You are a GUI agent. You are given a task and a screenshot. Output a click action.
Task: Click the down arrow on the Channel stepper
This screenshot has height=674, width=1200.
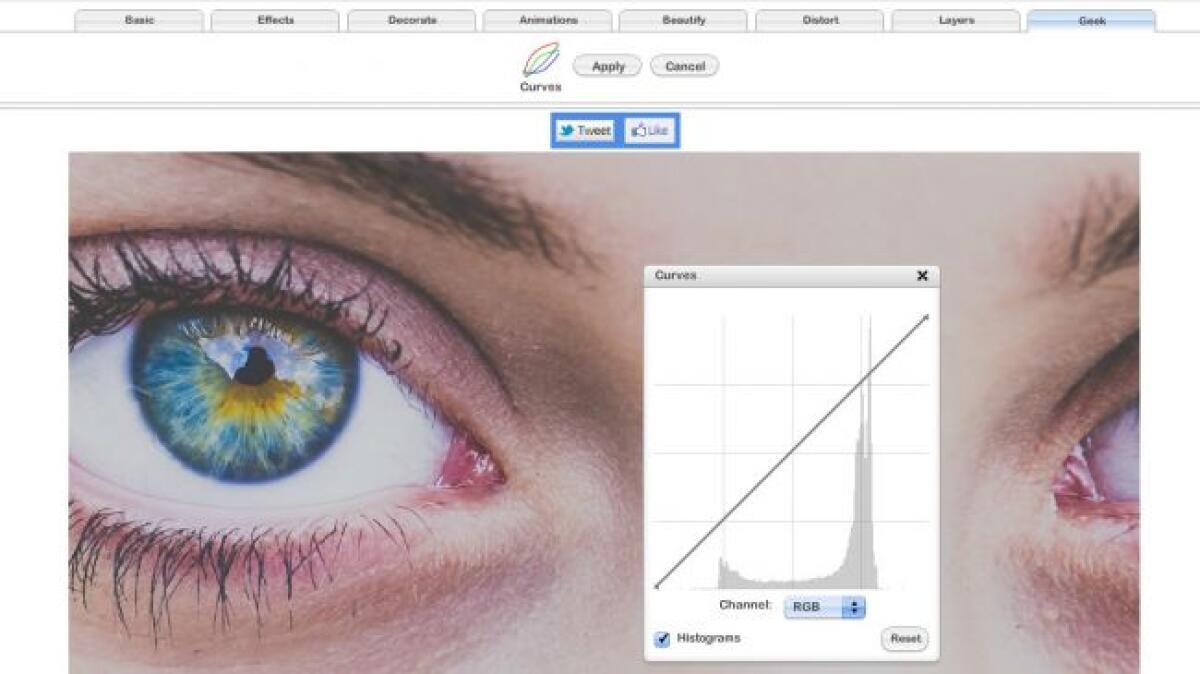(856, 610)
